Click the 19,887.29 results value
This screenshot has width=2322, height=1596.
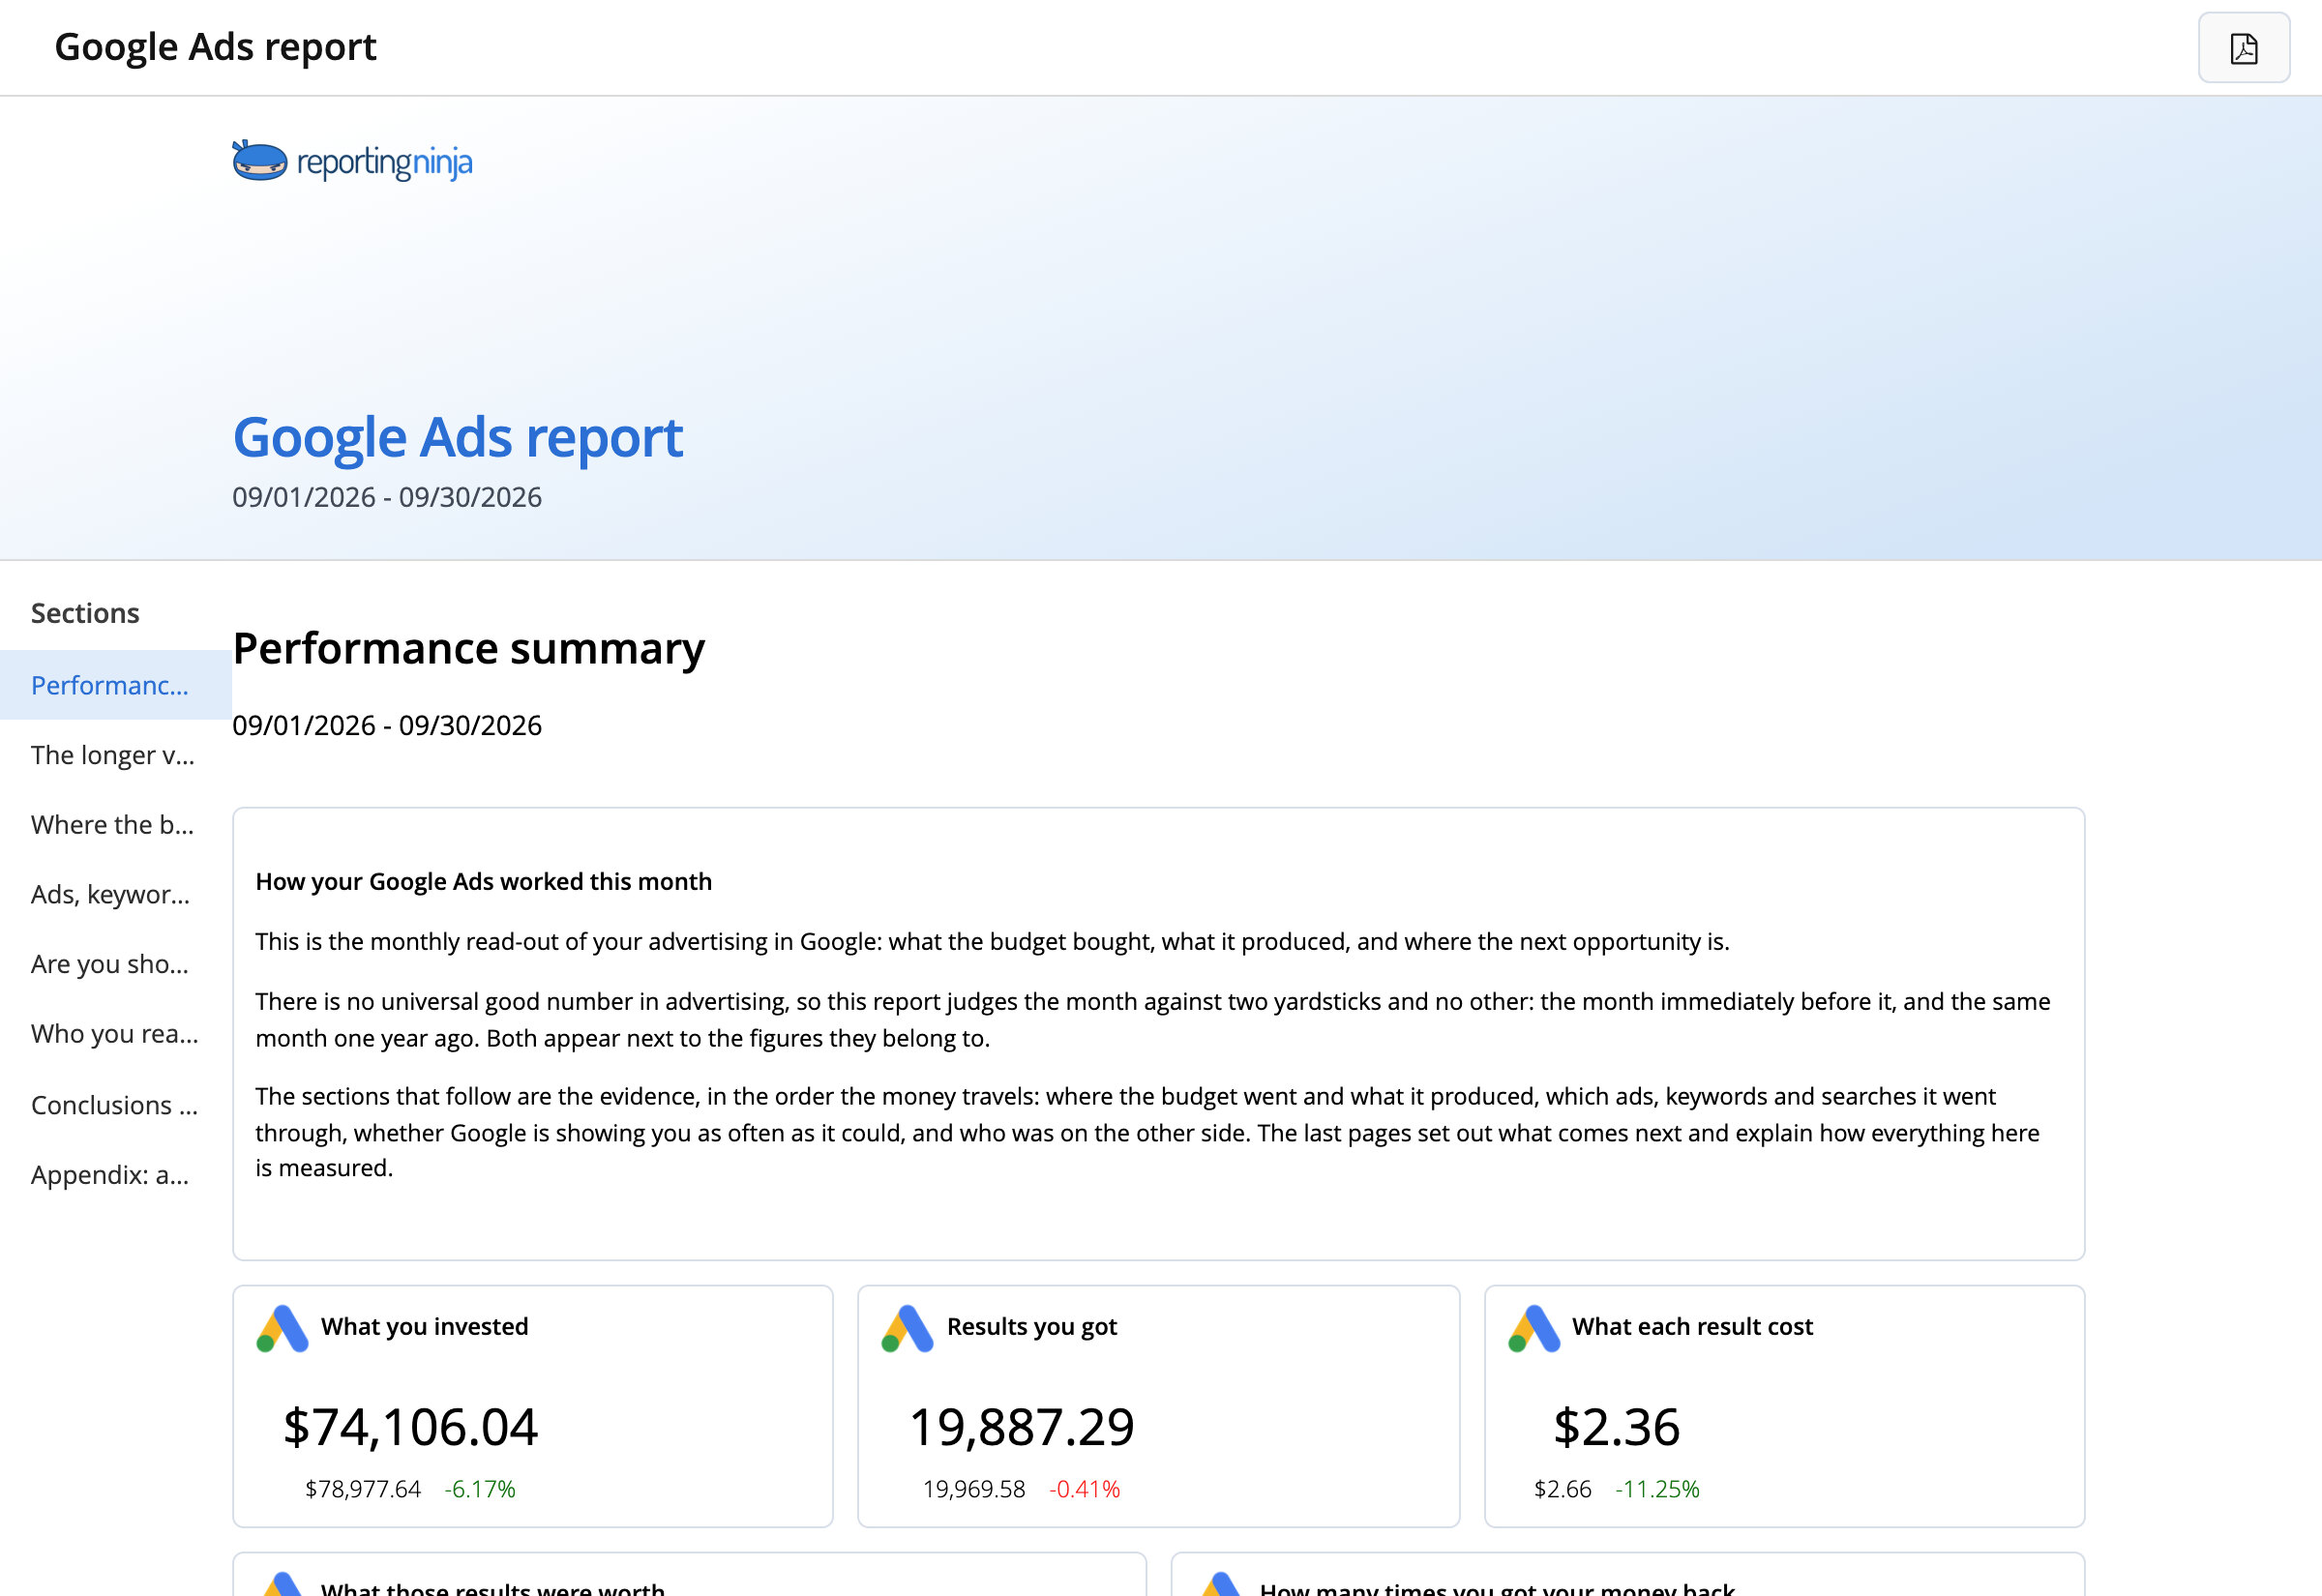tap(1022, 1427)
